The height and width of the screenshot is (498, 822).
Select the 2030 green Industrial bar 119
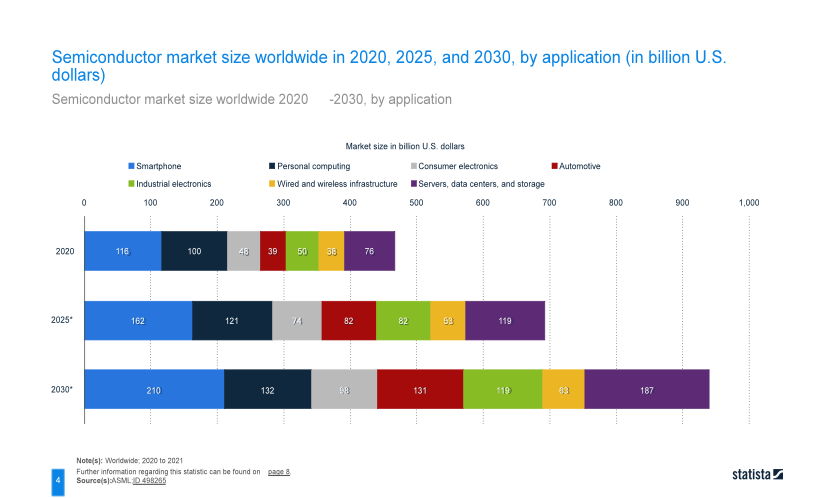click(503, 389)
